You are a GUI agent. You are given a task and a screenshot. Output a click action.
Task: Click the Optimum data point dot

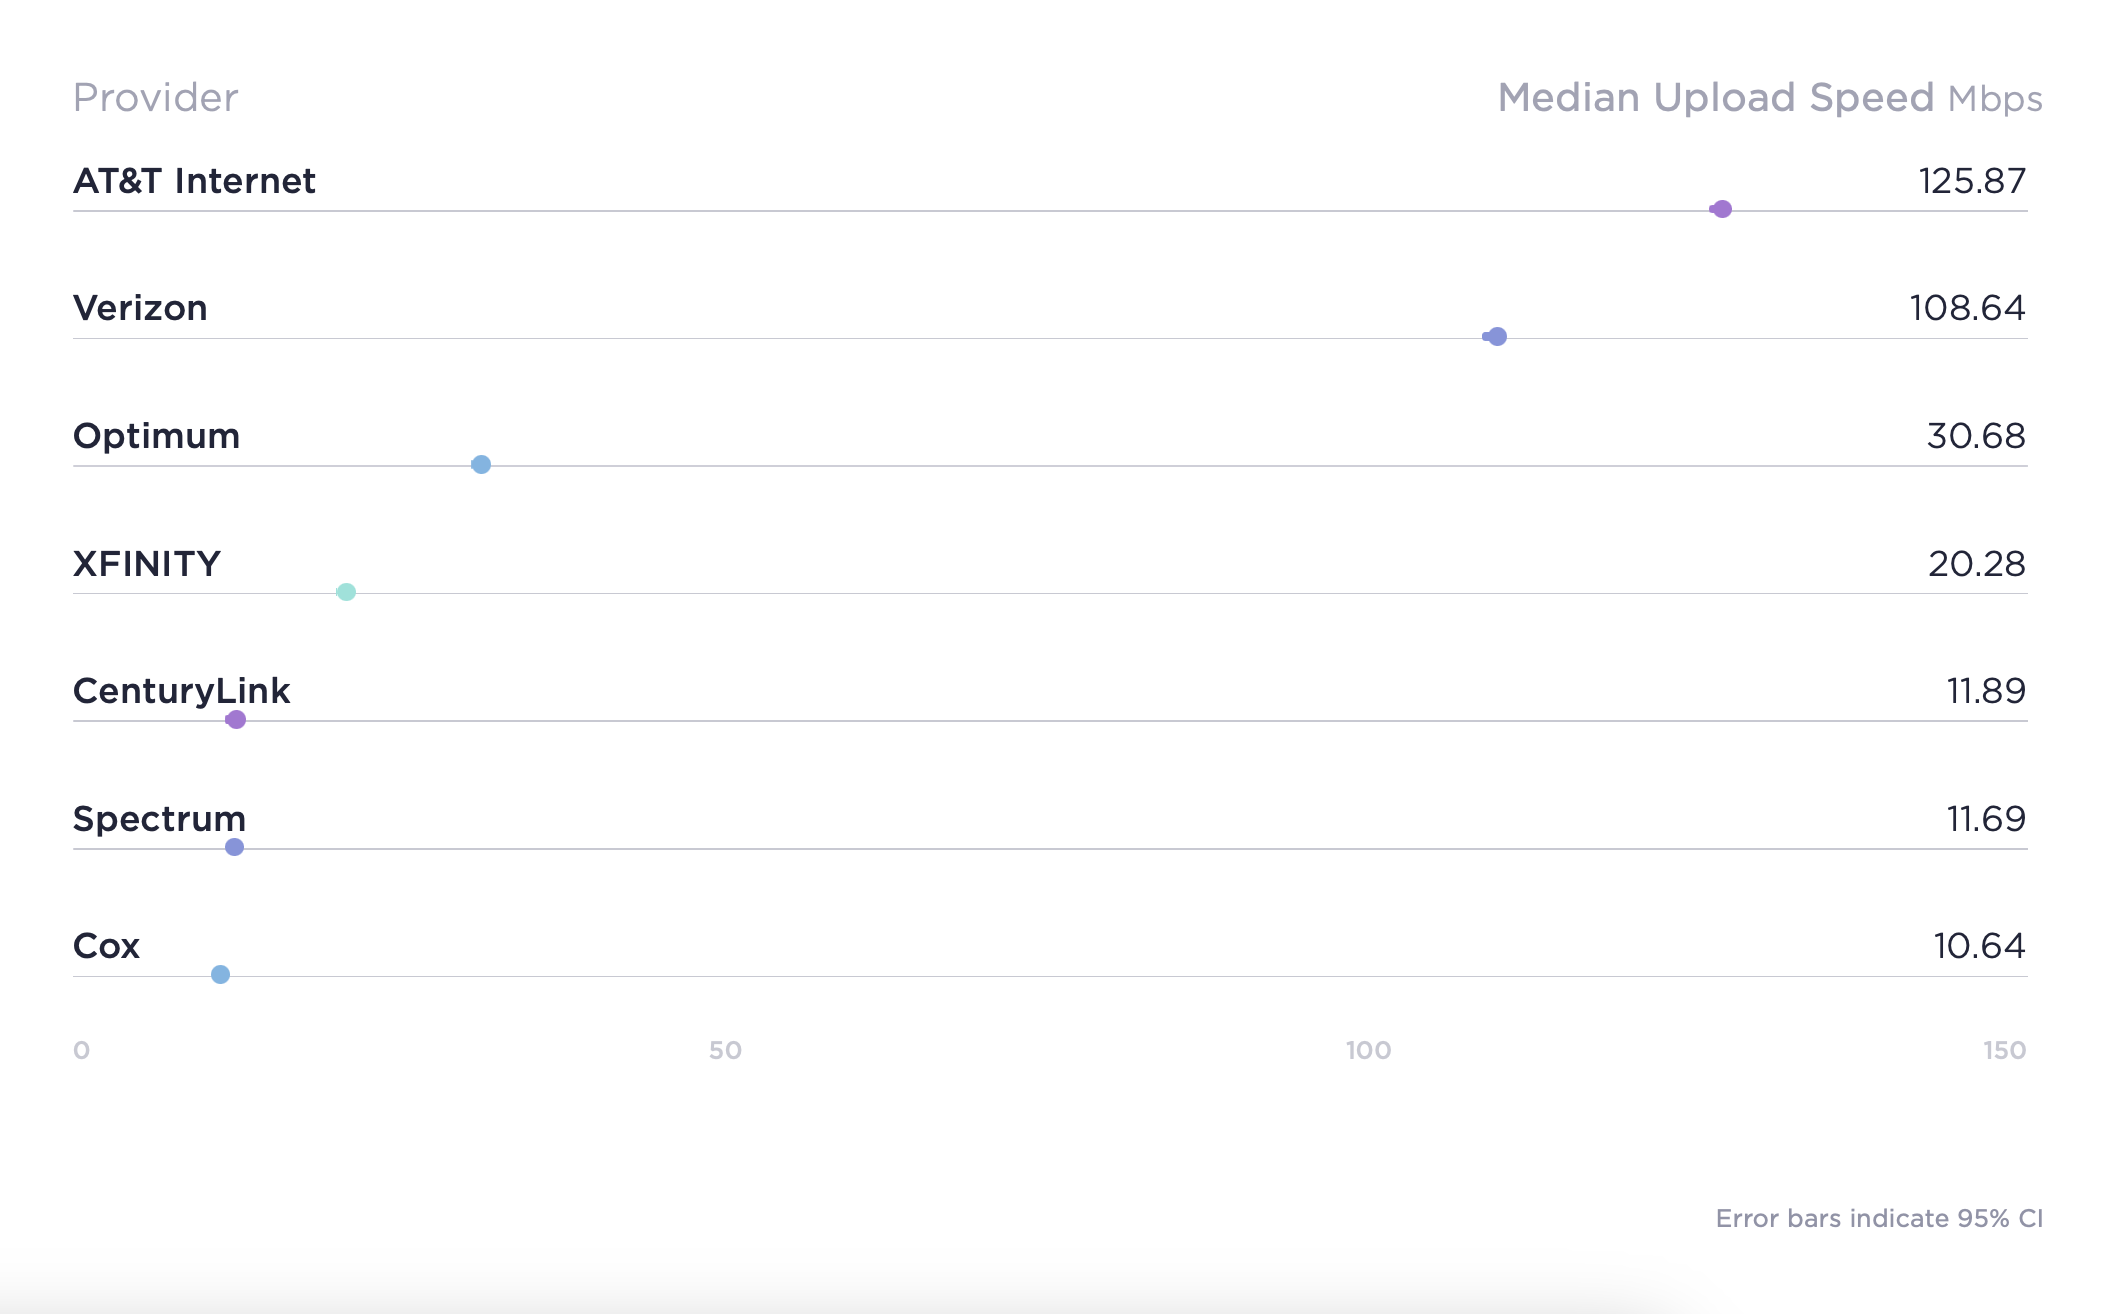481,464
